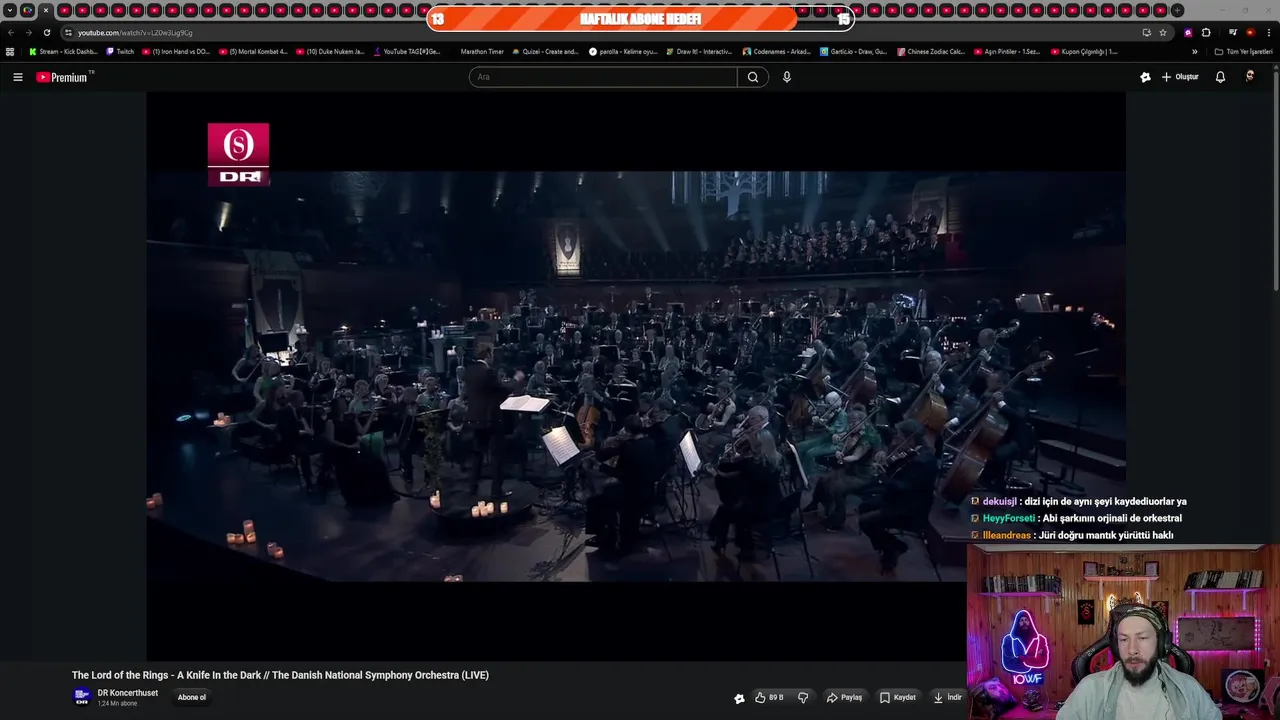Screen dimensions: 1280x720
Task: Open the browser extensions puzzle icon
Action: coord(1206,32)
